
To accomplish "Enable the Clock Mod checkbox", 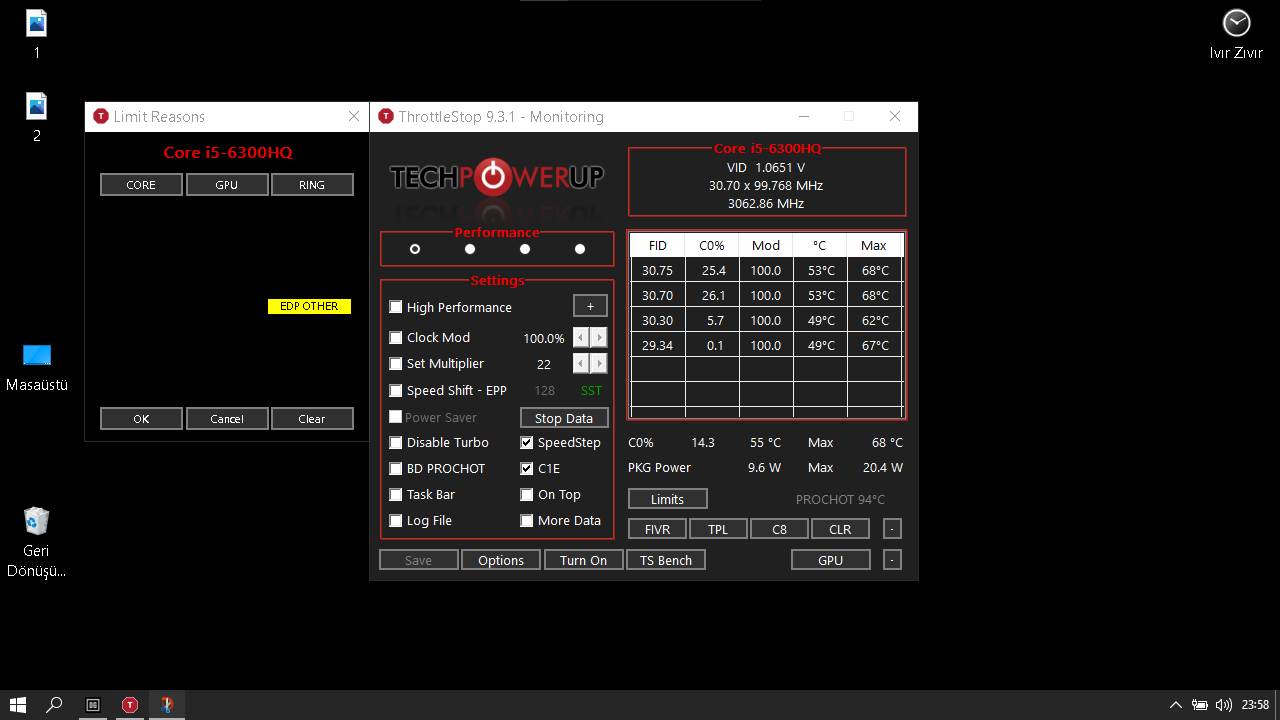I will (x=396, y=338).
